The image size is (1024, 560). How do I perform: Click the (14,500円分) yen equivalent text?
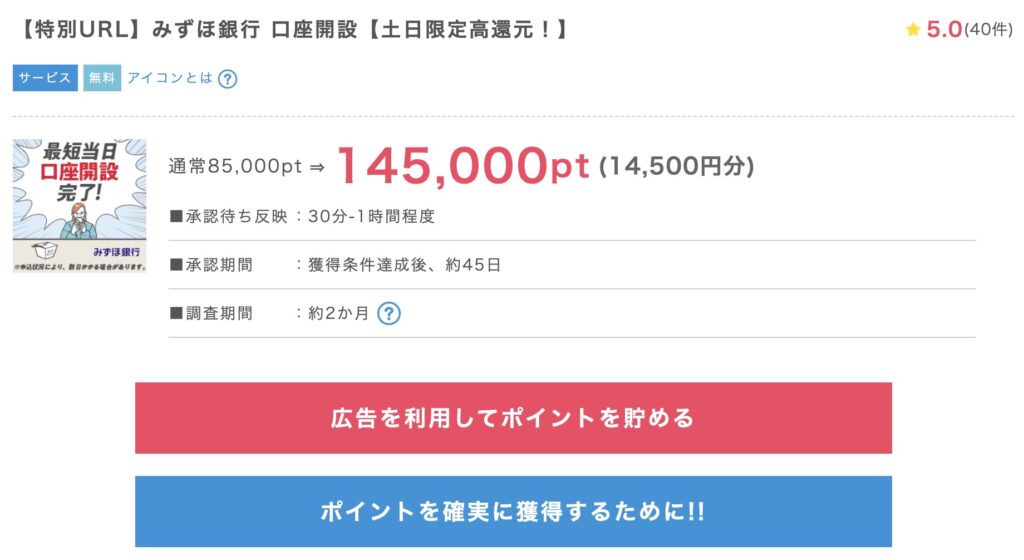pos(676,167)
